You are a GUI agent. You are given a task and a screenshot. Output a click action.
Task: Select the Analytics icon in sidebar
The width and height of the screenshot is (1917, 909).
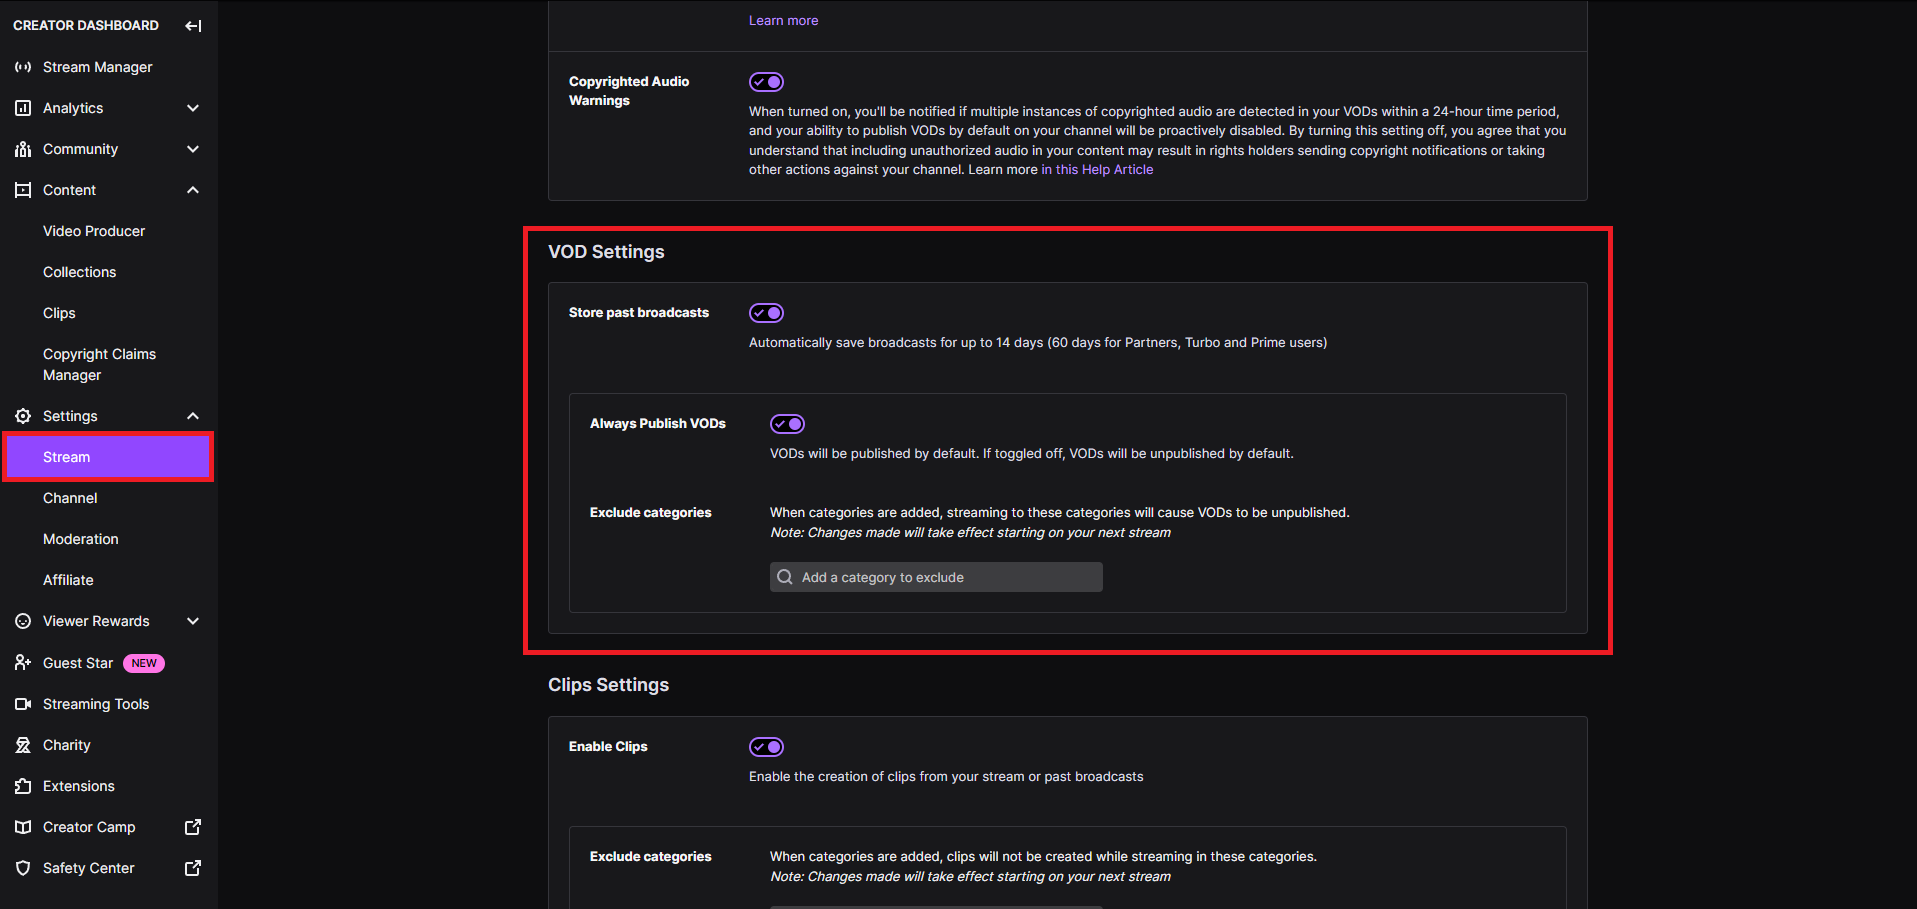tap(23, 108)
